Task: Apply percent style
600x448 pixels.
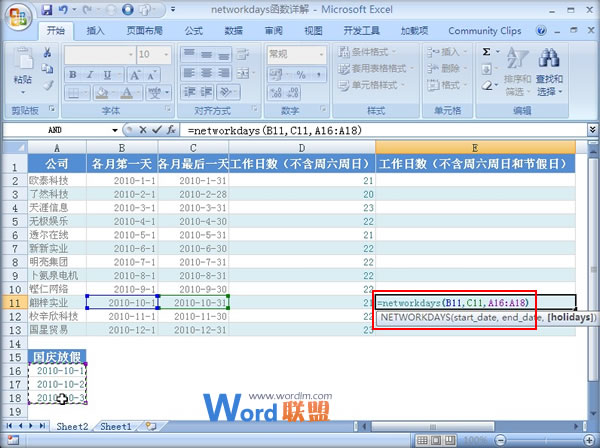Action: point(301,75)
